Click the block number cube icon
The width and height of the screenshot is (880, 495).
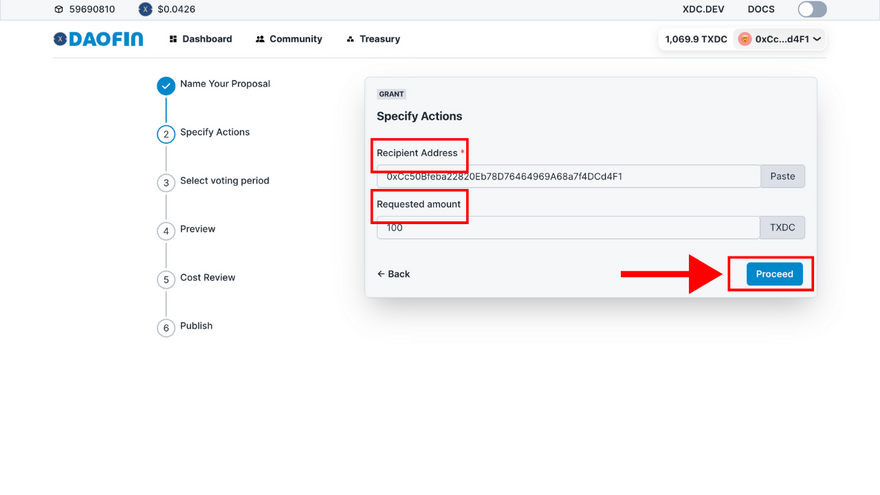pos(59,9)
